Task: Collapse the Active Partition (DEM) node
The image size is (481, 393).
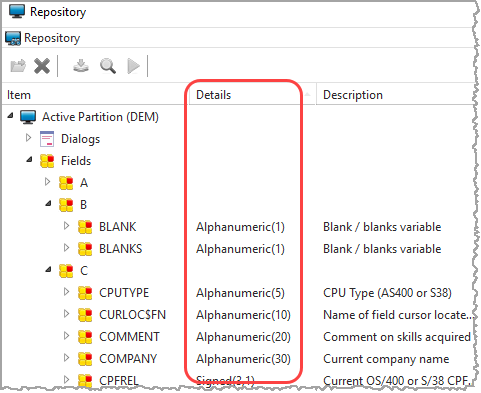Action: tap(11, 116)
